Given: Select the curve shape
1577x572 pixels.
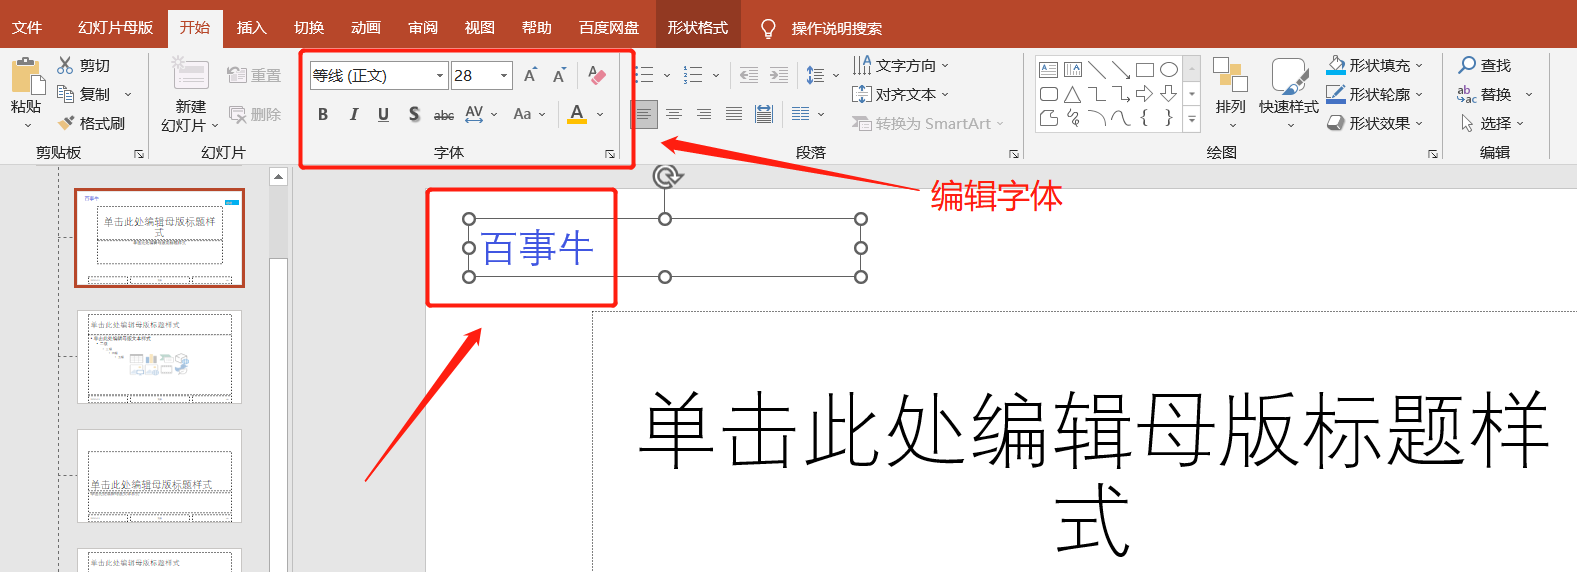Looking at the screenshot, I should (1121, 118).
